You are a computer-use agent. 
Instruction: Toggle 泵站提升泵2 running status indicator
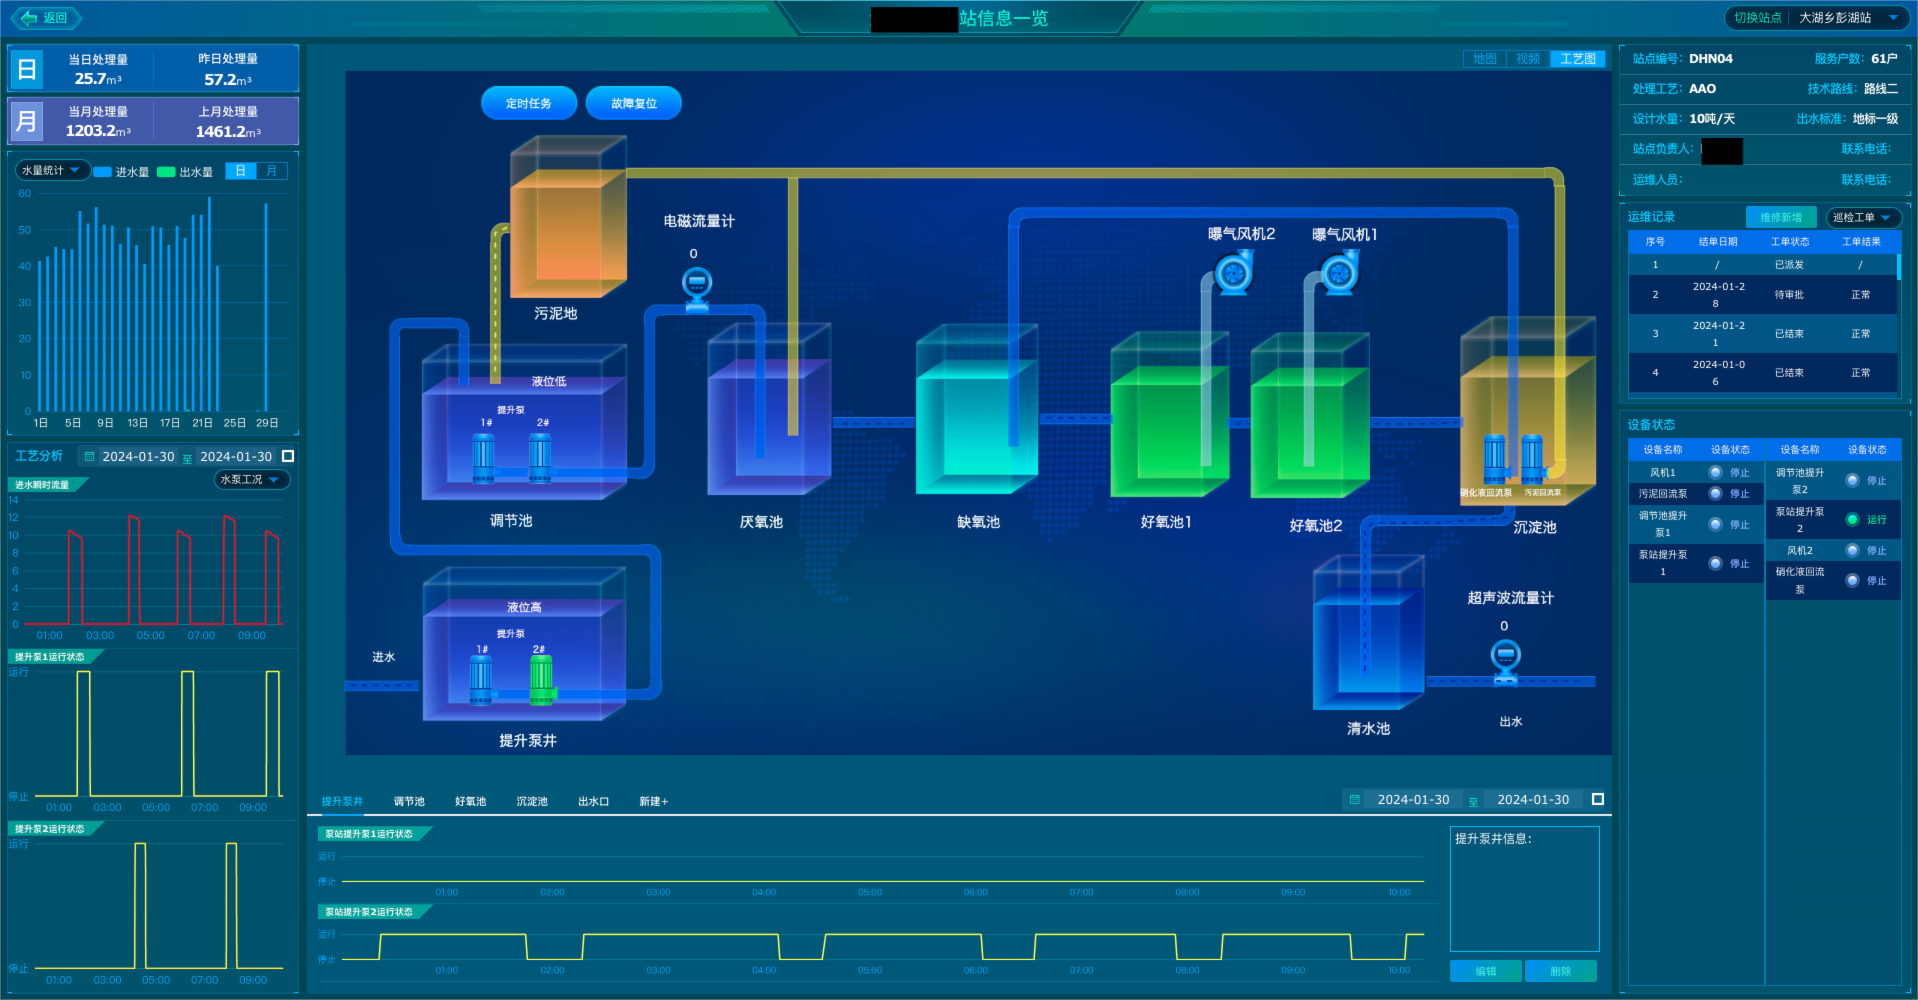point(1852,519)
